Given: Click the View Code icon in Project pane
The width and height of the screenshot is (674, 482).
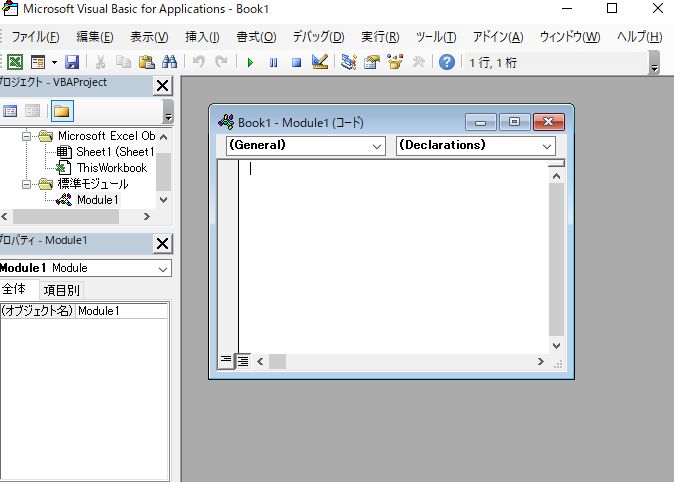Looking at the screenshot, I should click(10, 111).
